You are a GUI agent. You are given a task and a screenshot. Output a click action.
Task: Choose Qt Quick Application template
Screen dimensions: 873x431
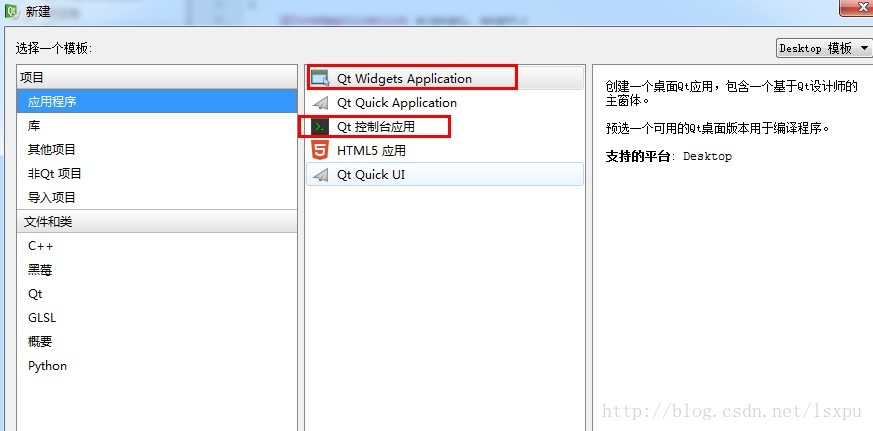click(x=445, y=103)
